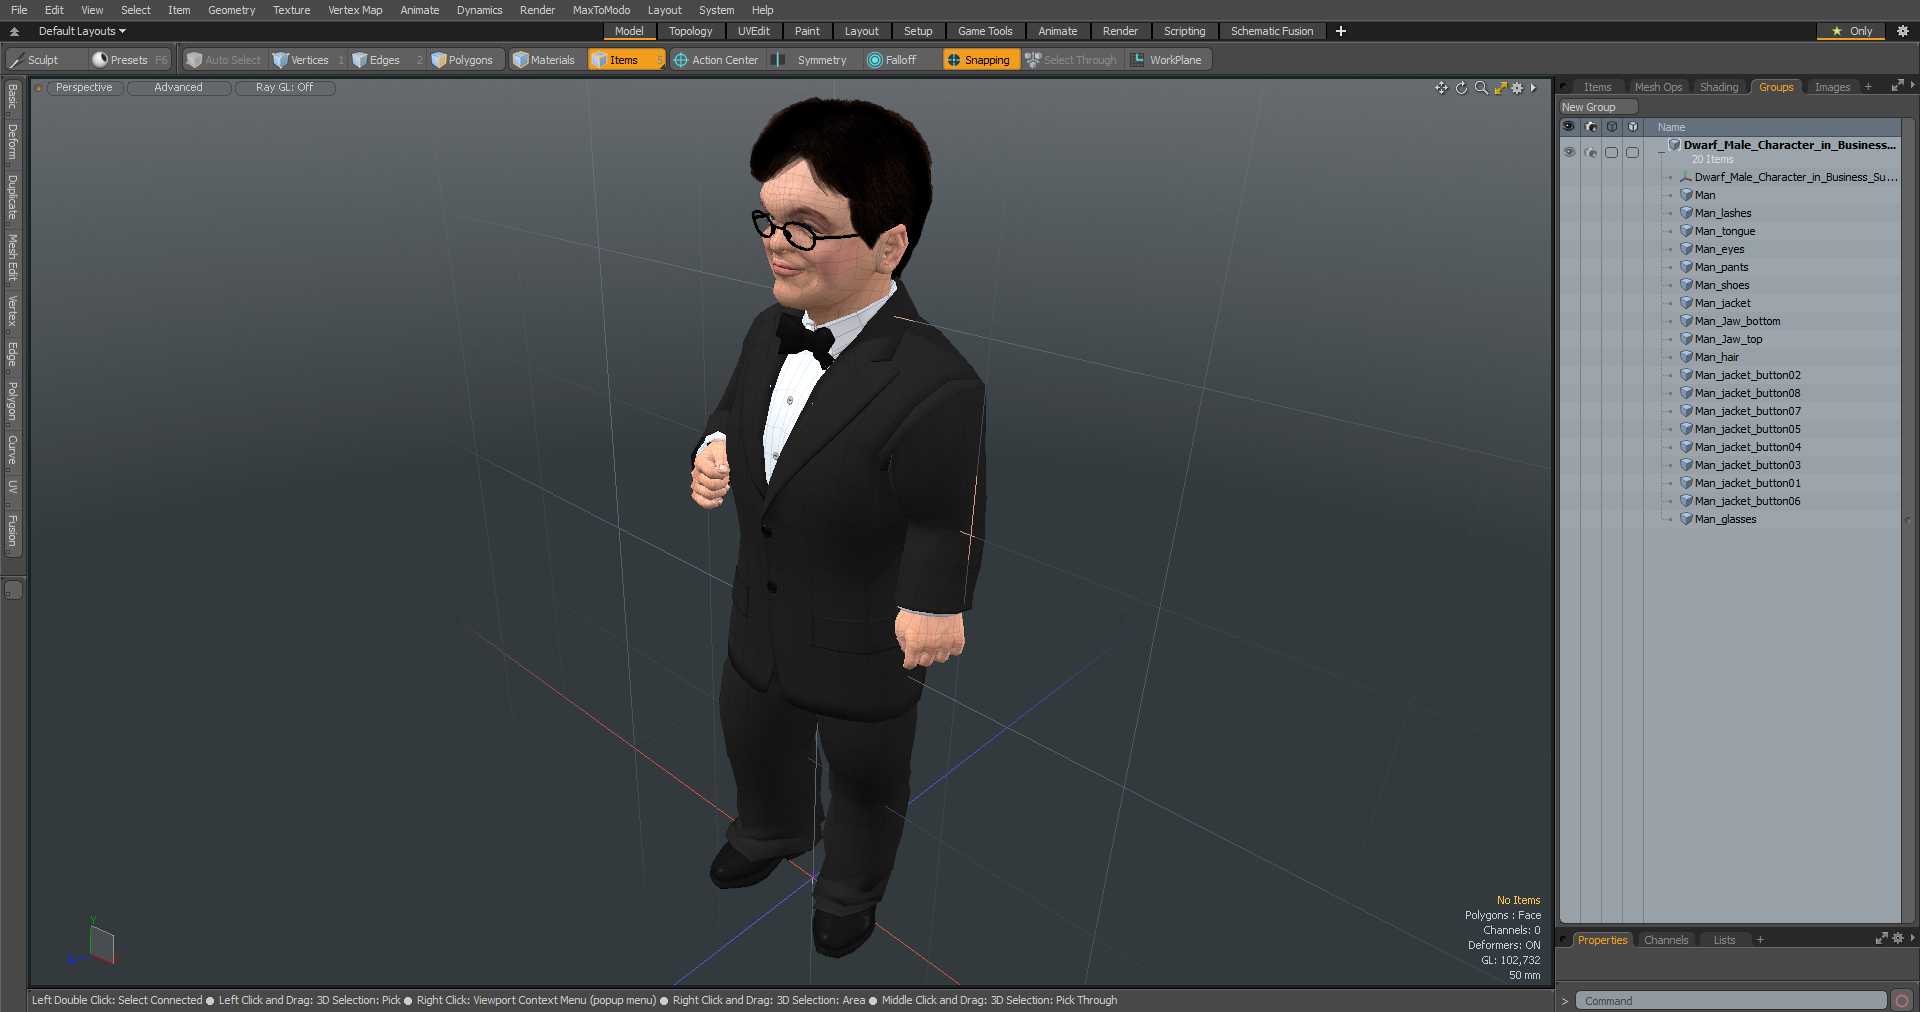Activate Items selection mode
The image size is (1920, 1012).
click(625, 60)
